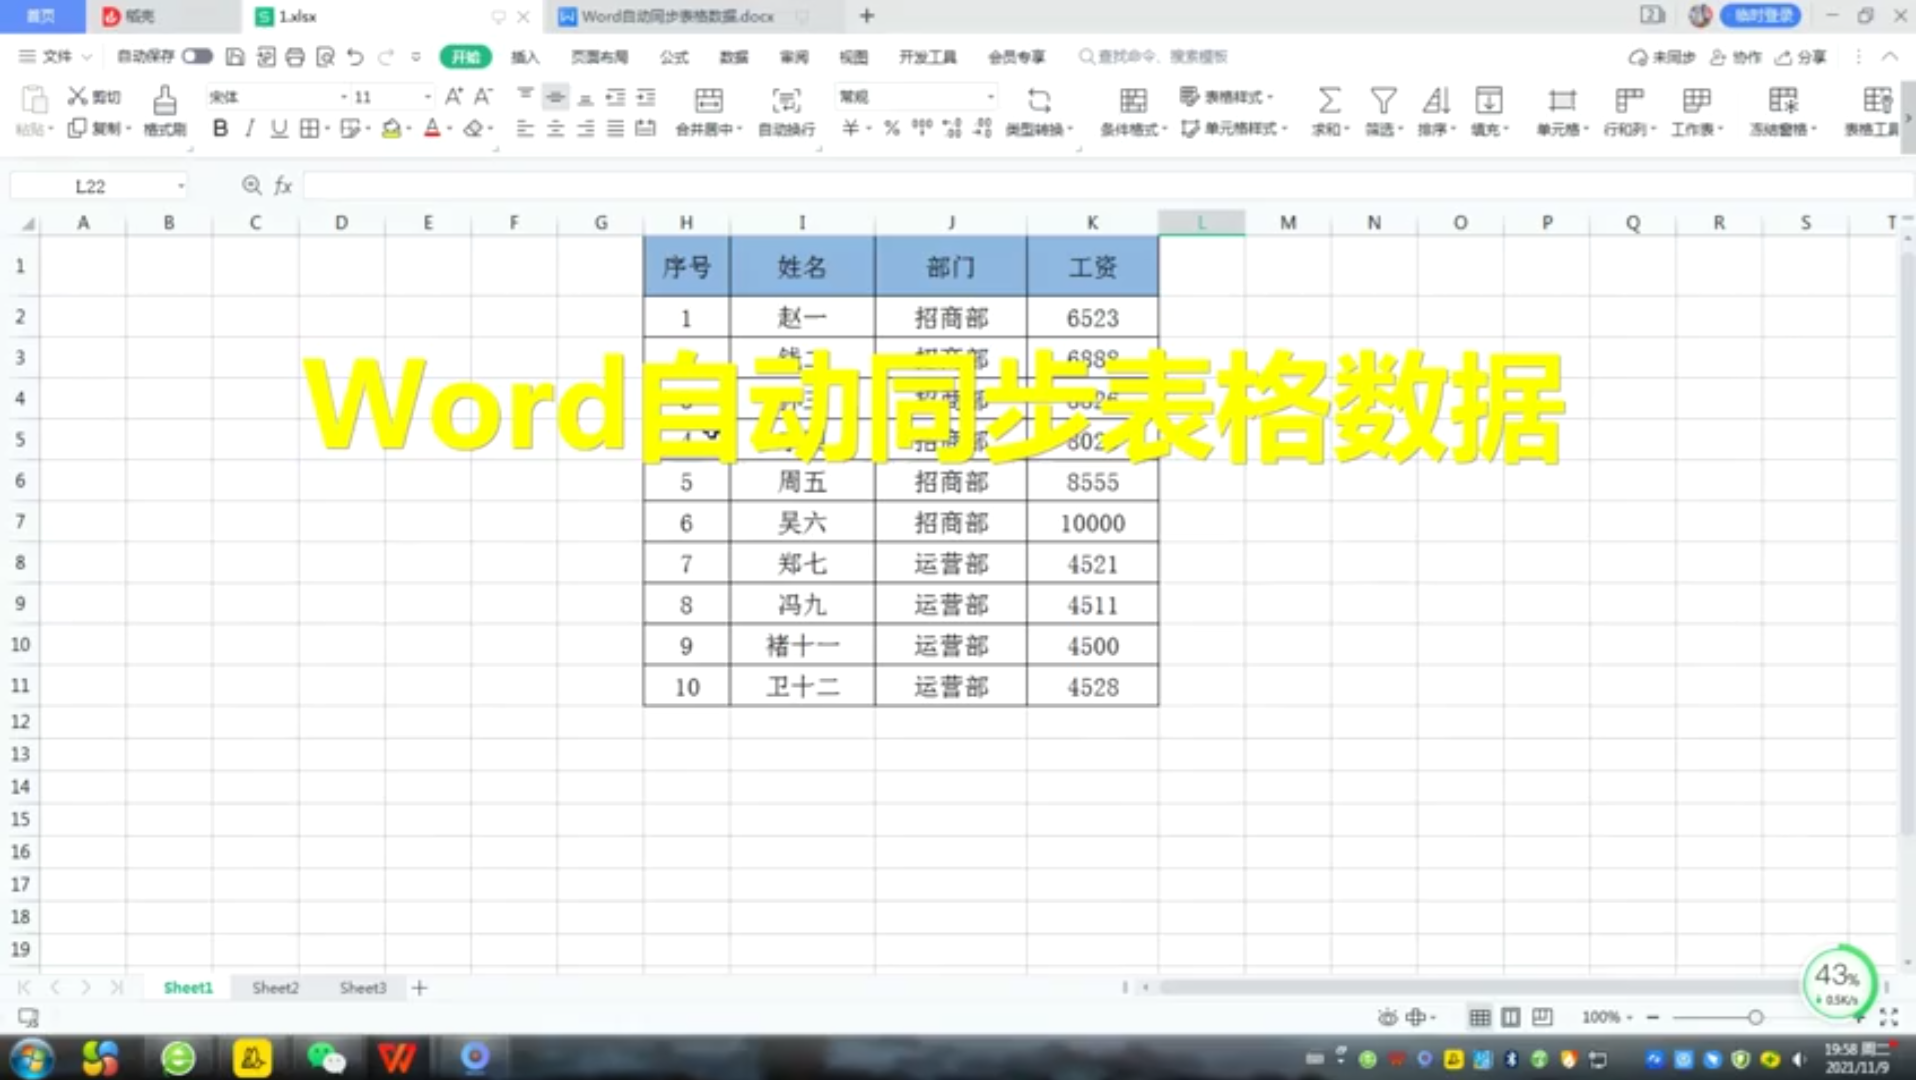Open WeChat from the taskbar

(326, 1057)
